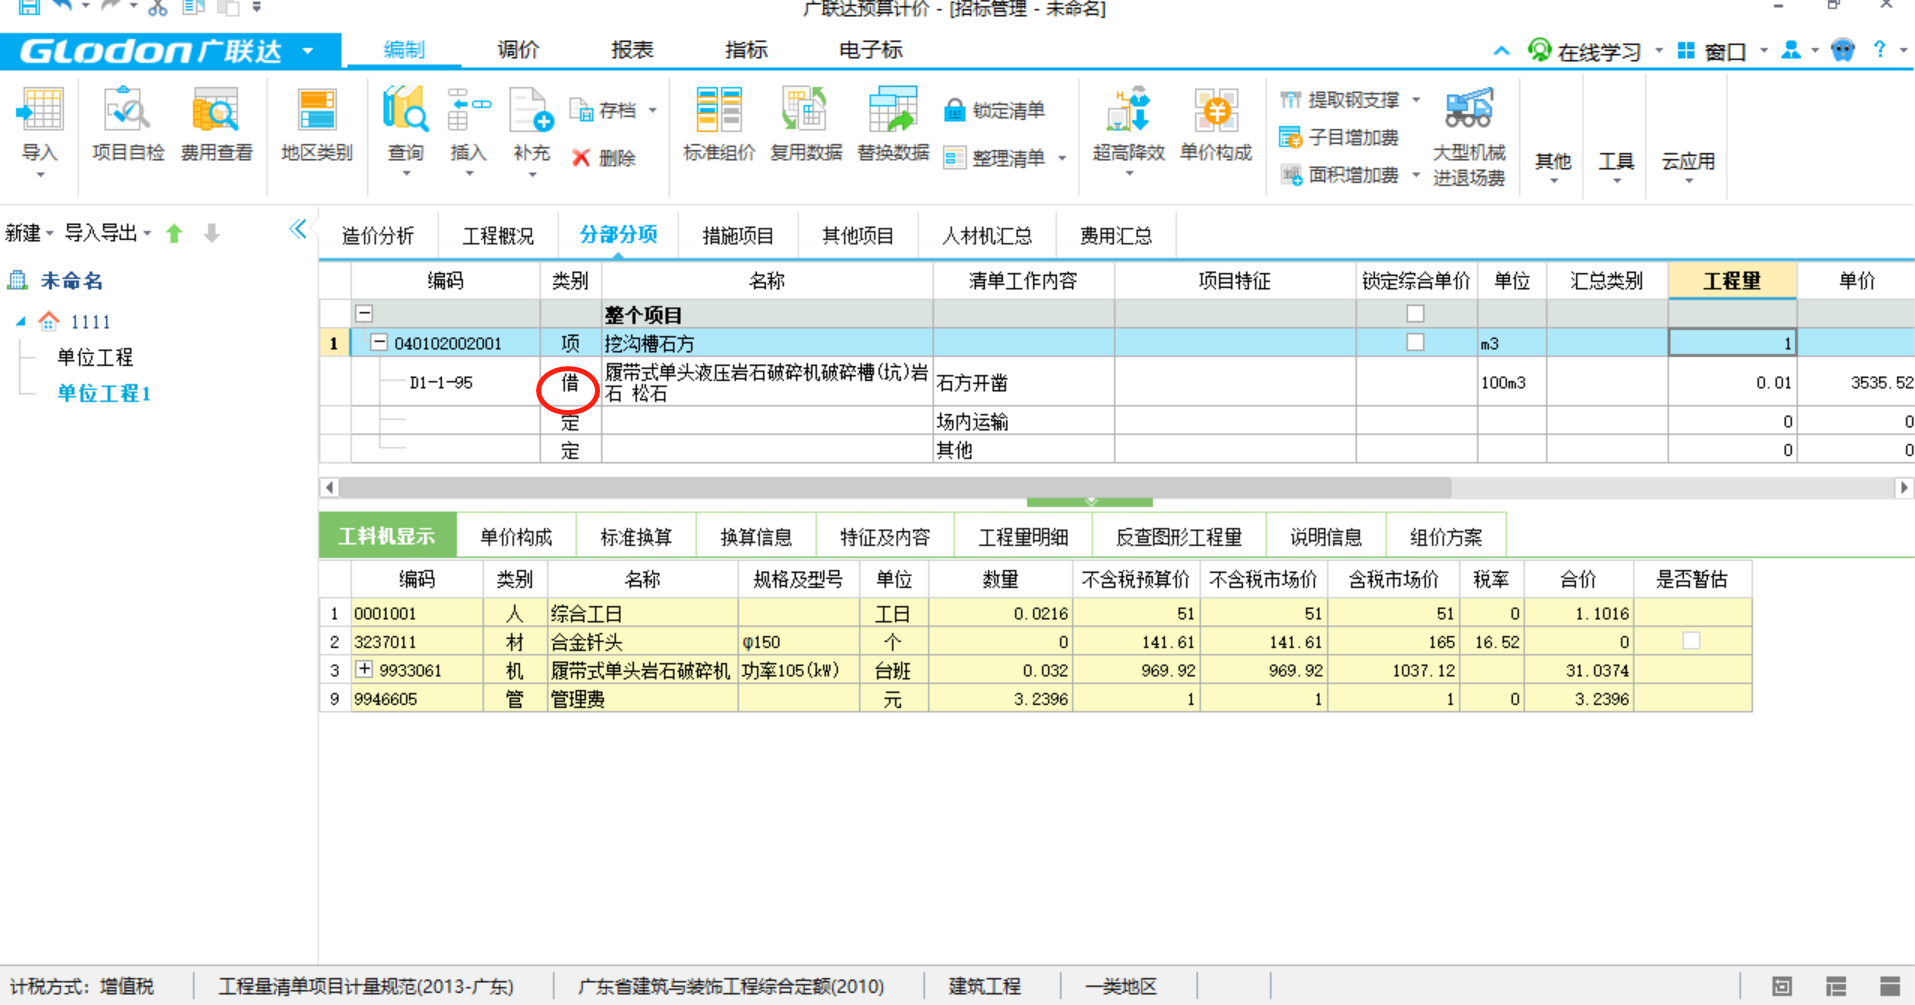
Task: Open the 其他 toolbar dropdown
Action: 1553,167
